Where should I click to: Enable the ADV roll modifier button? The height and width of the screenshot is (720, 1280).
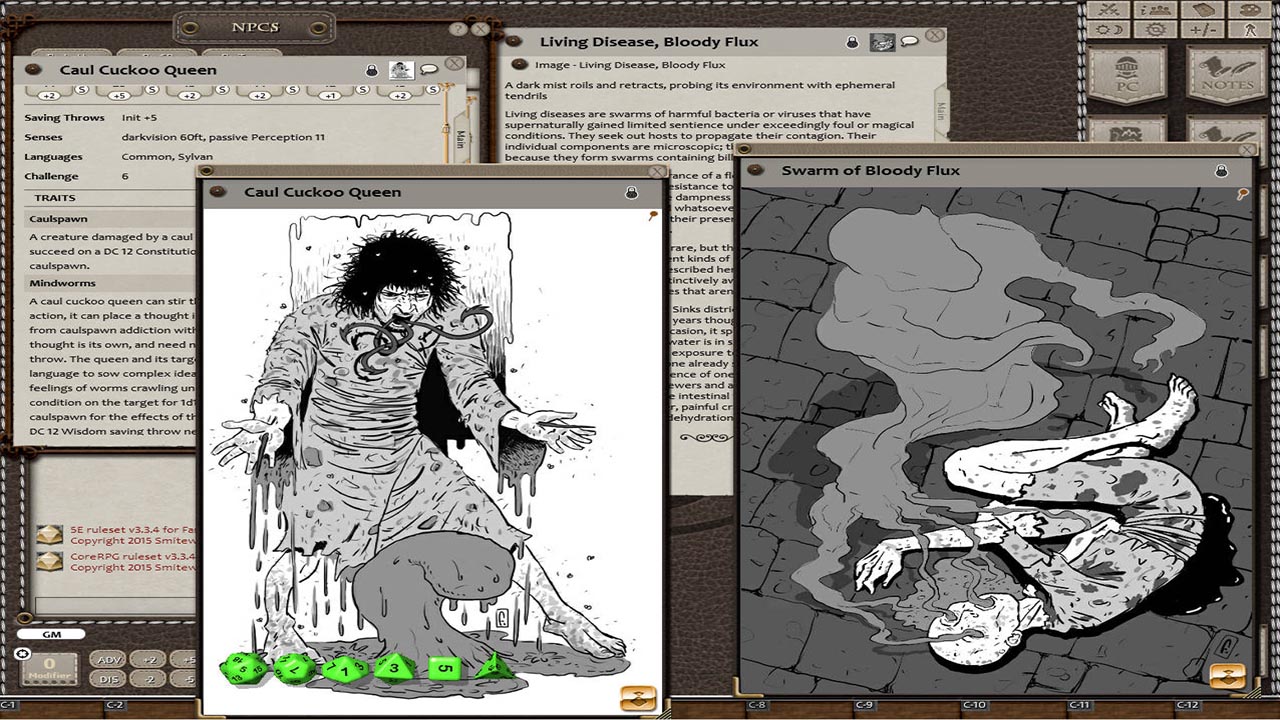(108, 660)
